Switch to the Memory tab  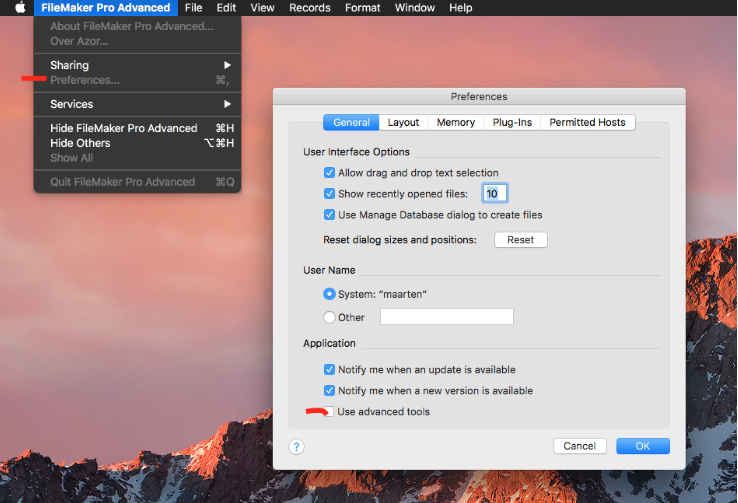coord(455,122)
